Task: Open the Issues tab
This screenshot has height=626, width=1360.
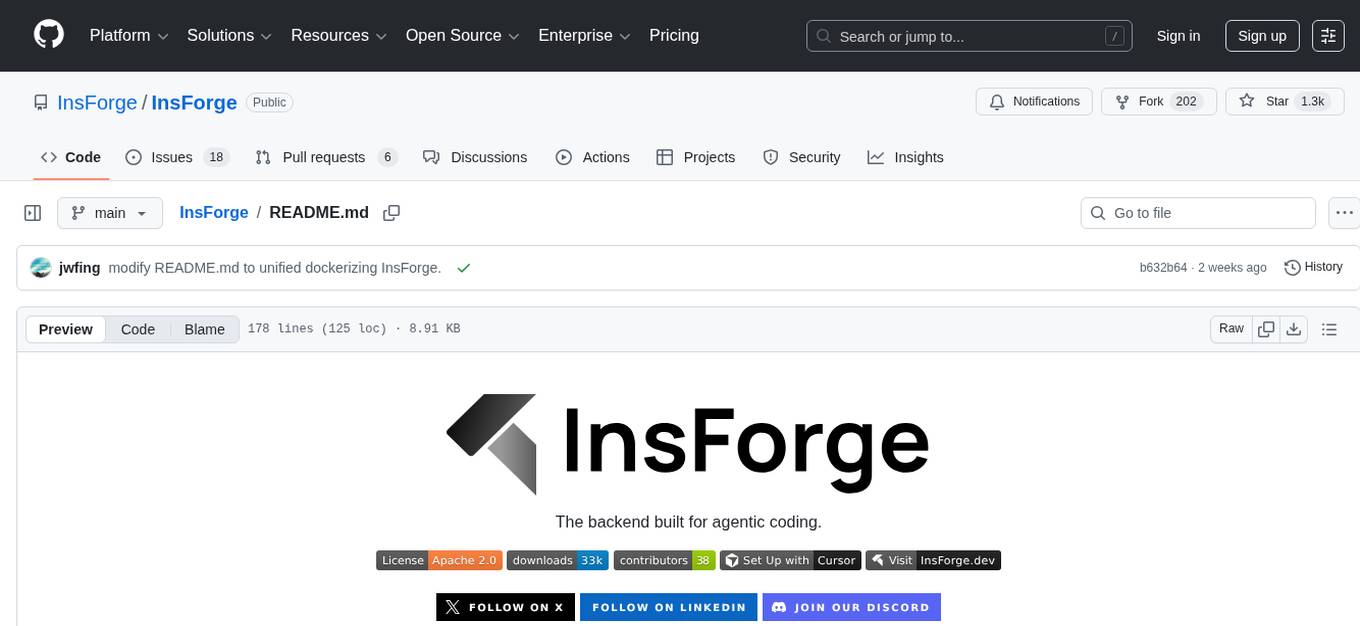Action: 171,157
